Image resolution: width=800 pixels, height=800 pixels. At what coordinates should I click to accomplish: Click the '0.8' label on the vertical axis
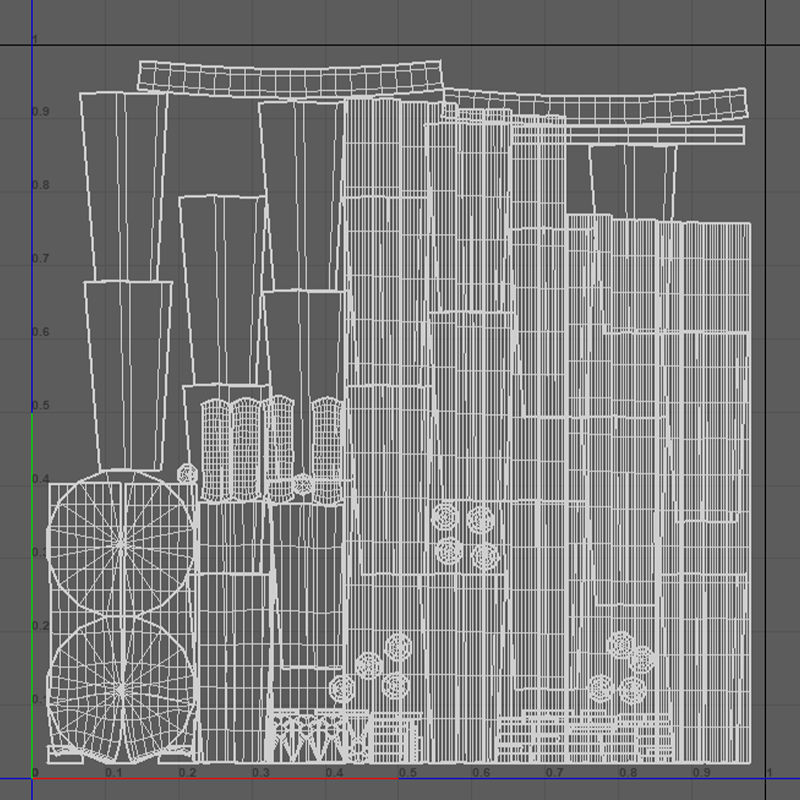click(x=41, y=185)
